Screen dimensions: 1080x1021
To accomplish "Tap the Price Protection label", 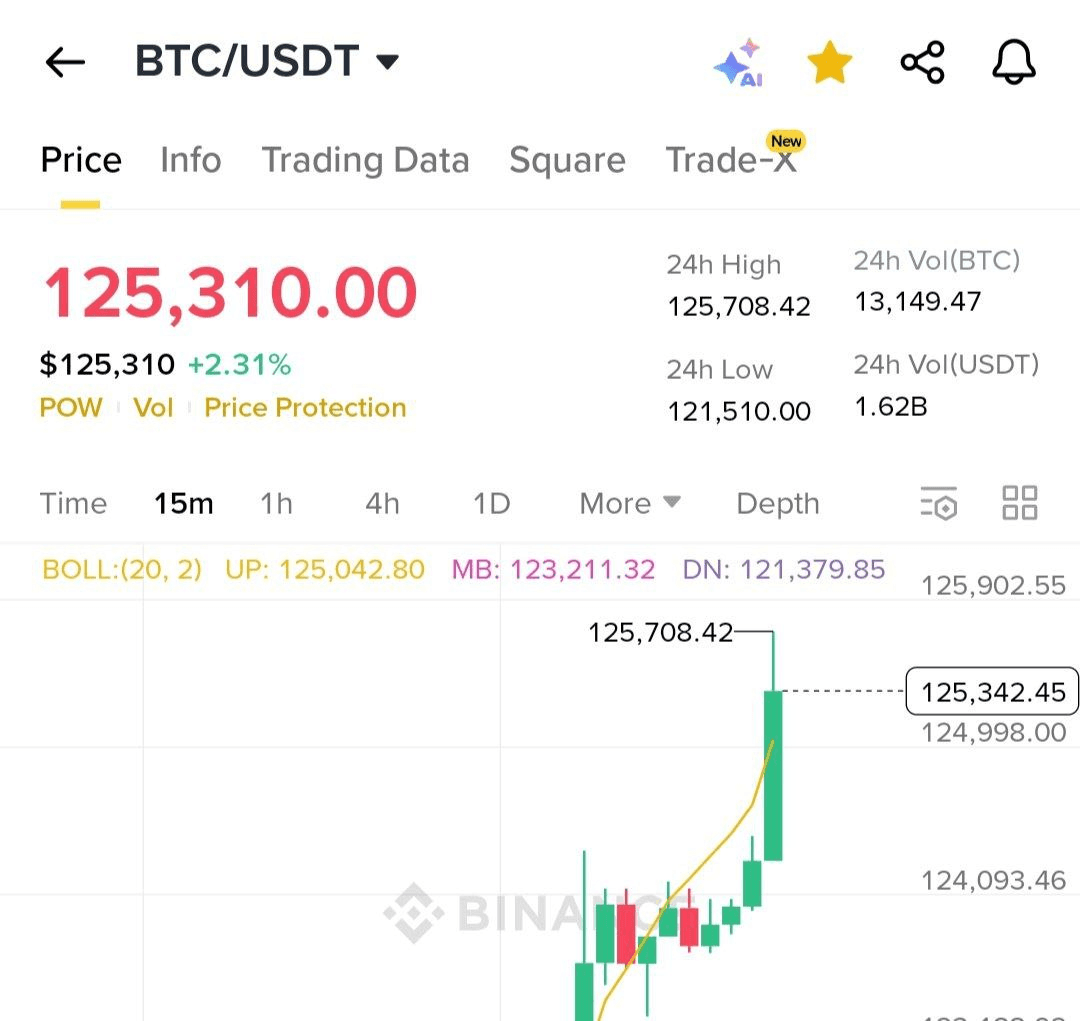I will [x=305, y=408].
